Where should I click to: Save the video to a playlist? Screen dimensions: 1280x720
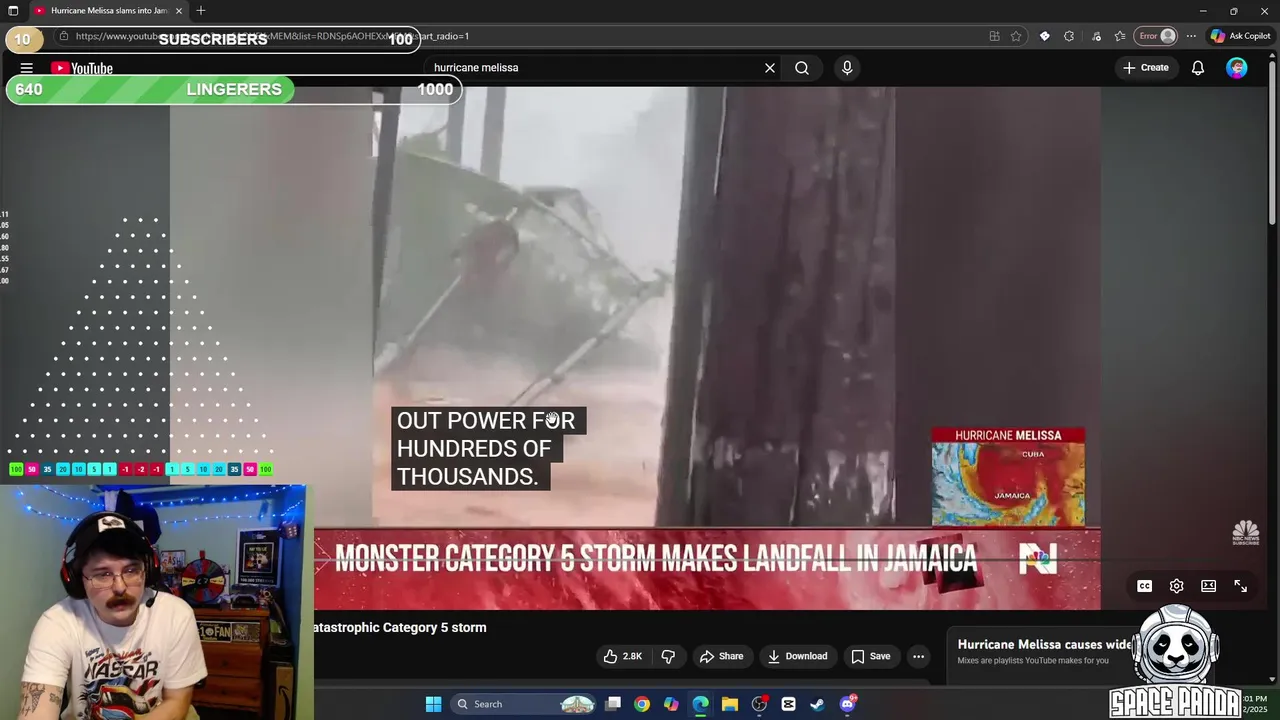[870, 656]
